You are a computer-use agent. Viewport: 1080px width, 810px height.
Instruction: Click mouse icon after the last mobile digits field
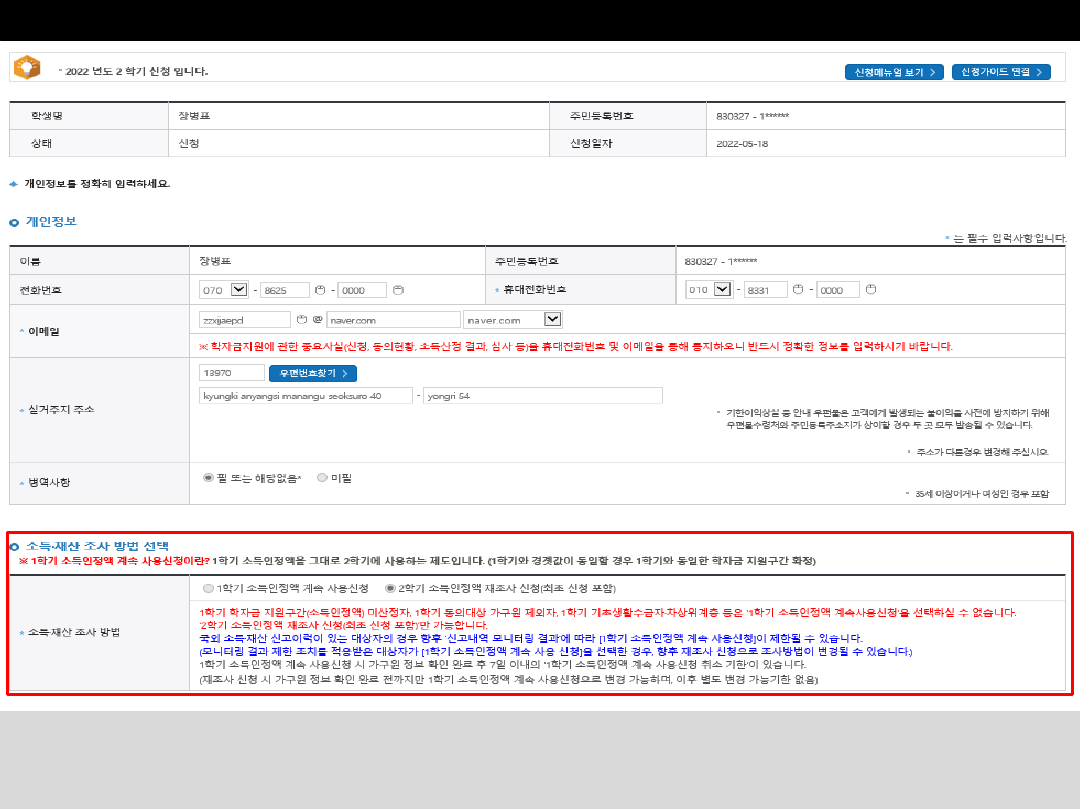[x=870, y=290]
